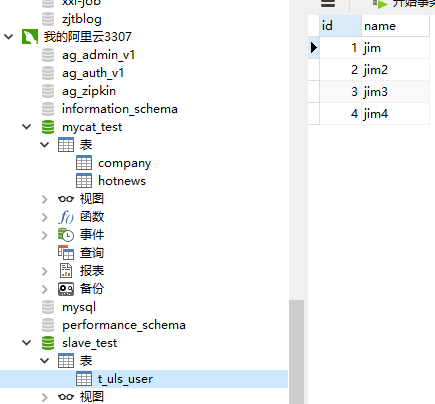Click the 报表 reports icon
The width and height of the screenshot is (435, 404).
pos(66,271)
